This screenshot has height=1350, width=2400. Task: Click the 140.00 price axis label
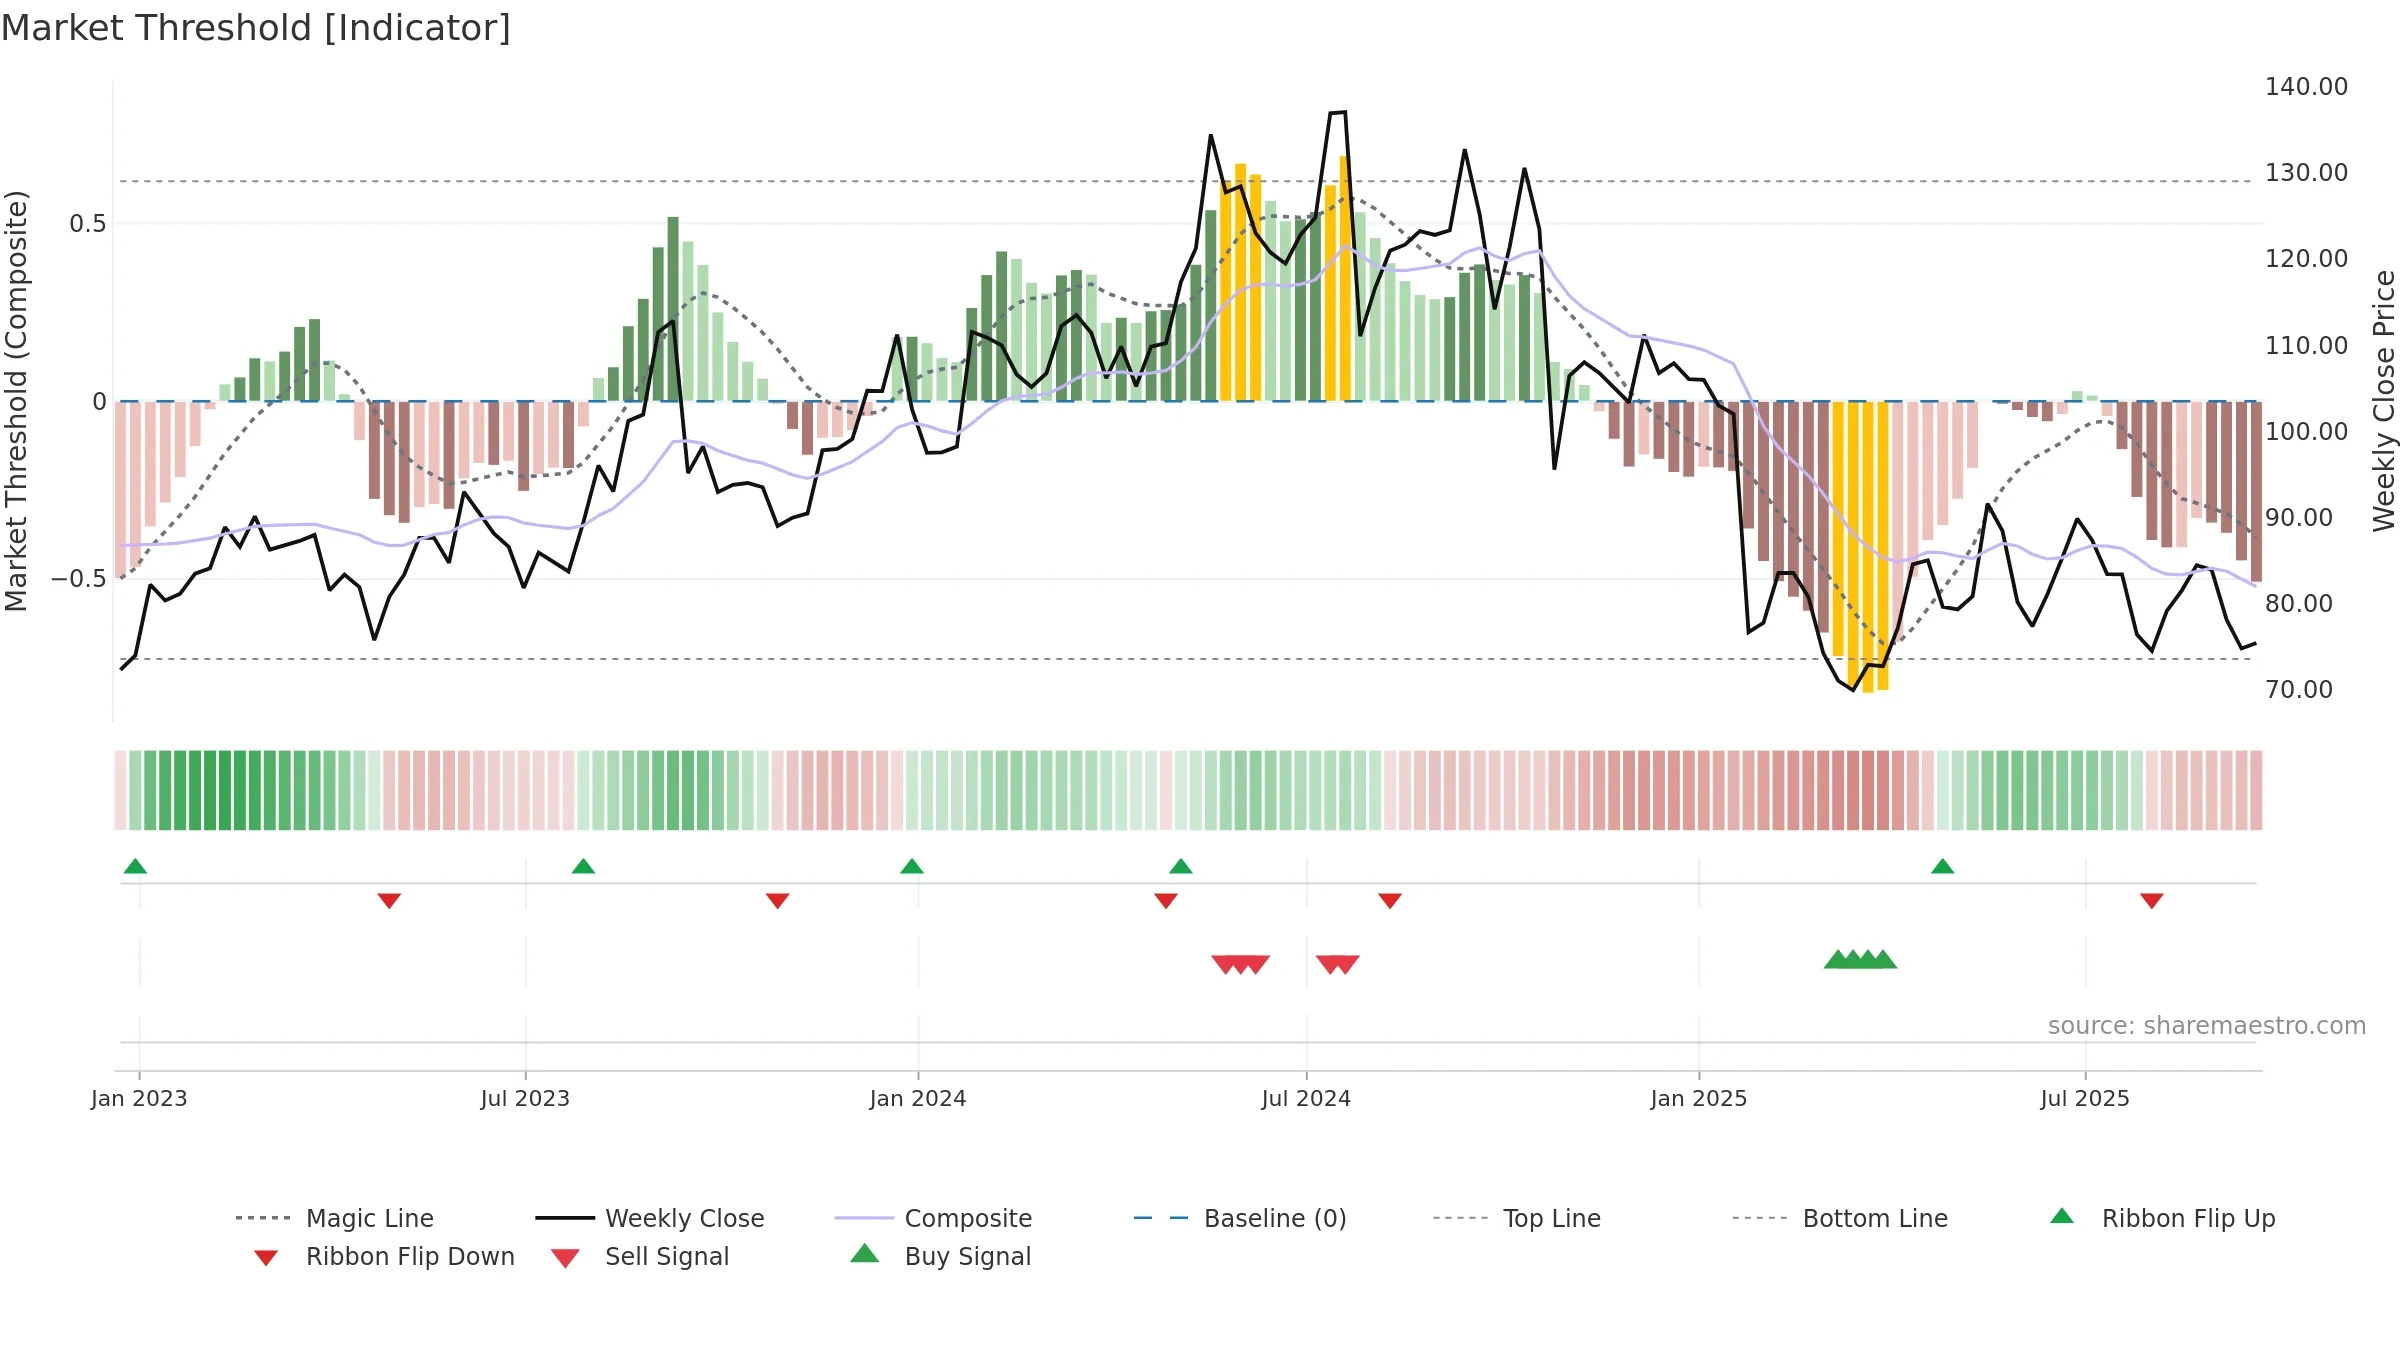click(2306, 87)
